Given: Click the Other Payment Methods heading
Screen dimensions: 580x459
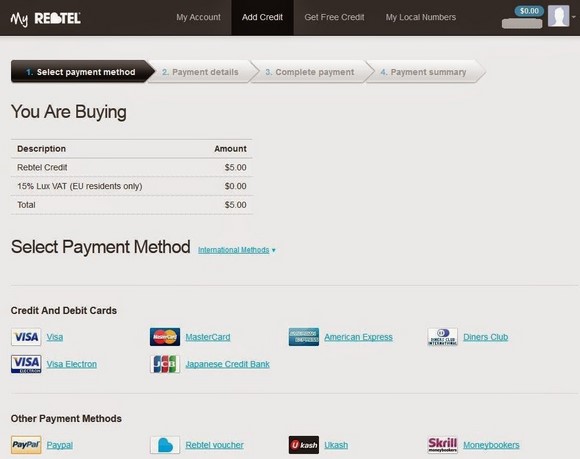Looking at the screenshot, I should click(66, 418).
